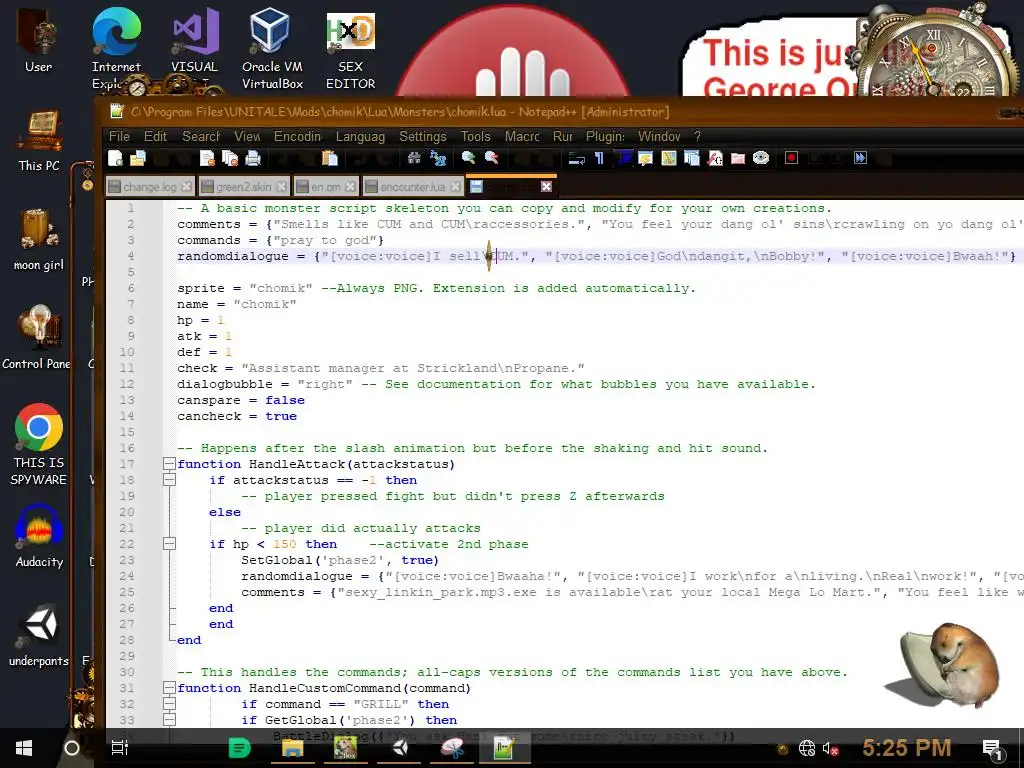Click the muted volume tray icon

(830, 748)
